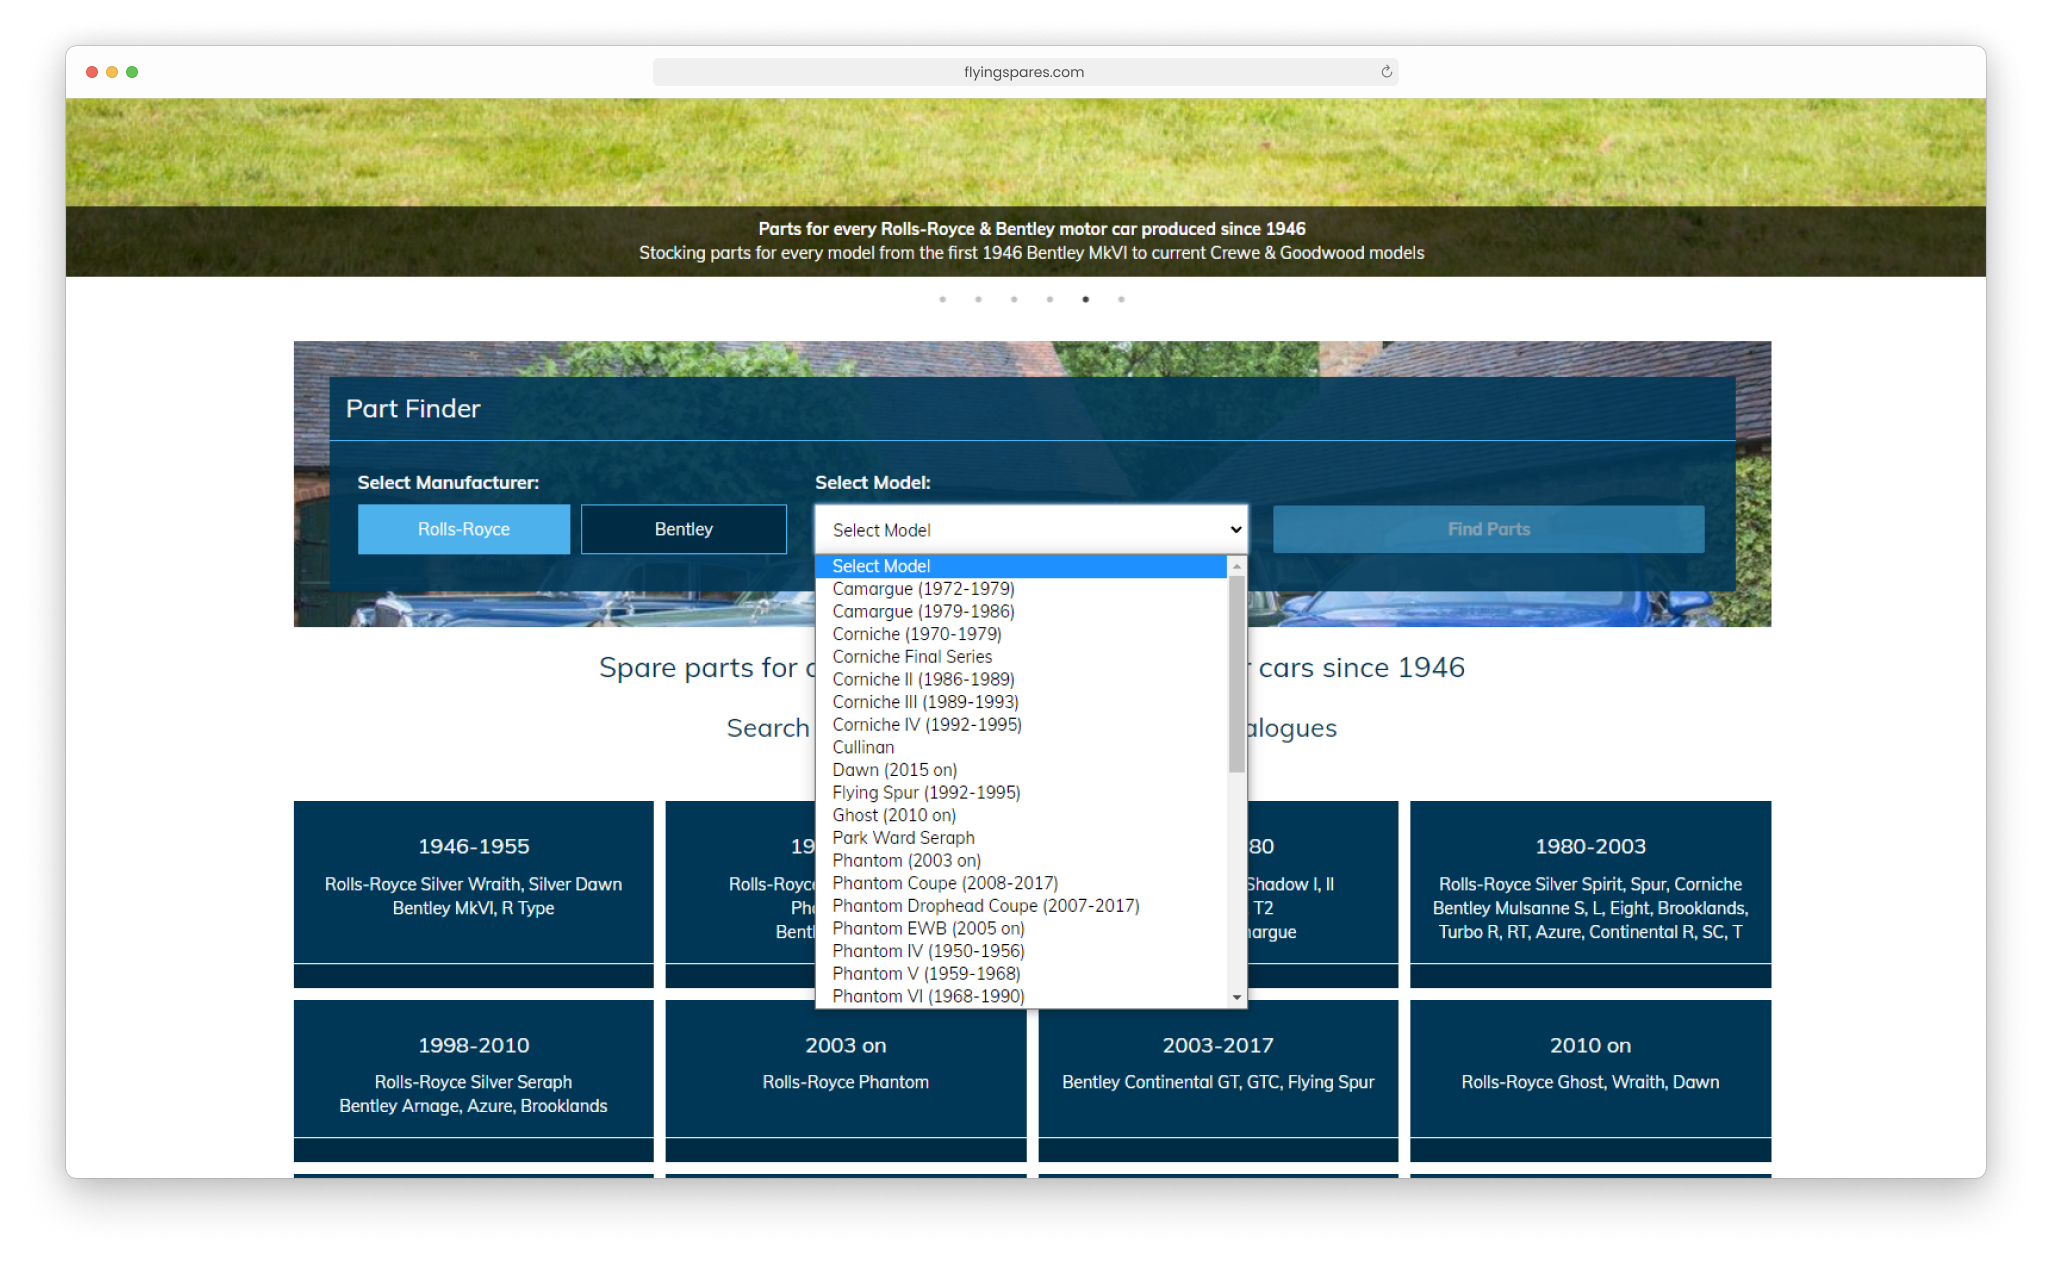Viewport: 2052px width, 1264px height.
Task: Click the model list scrollbar thumb
Action: tap(1237, 674)
